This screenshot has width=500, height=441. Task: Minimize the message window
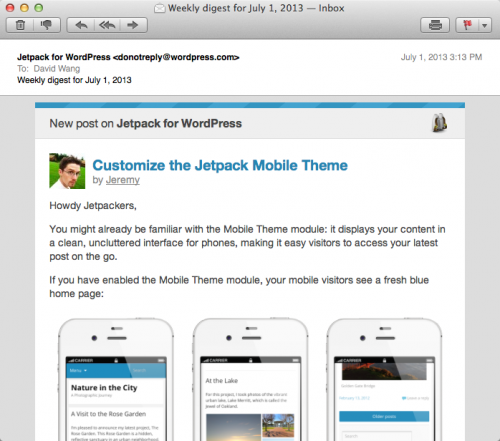pos(24,8)
